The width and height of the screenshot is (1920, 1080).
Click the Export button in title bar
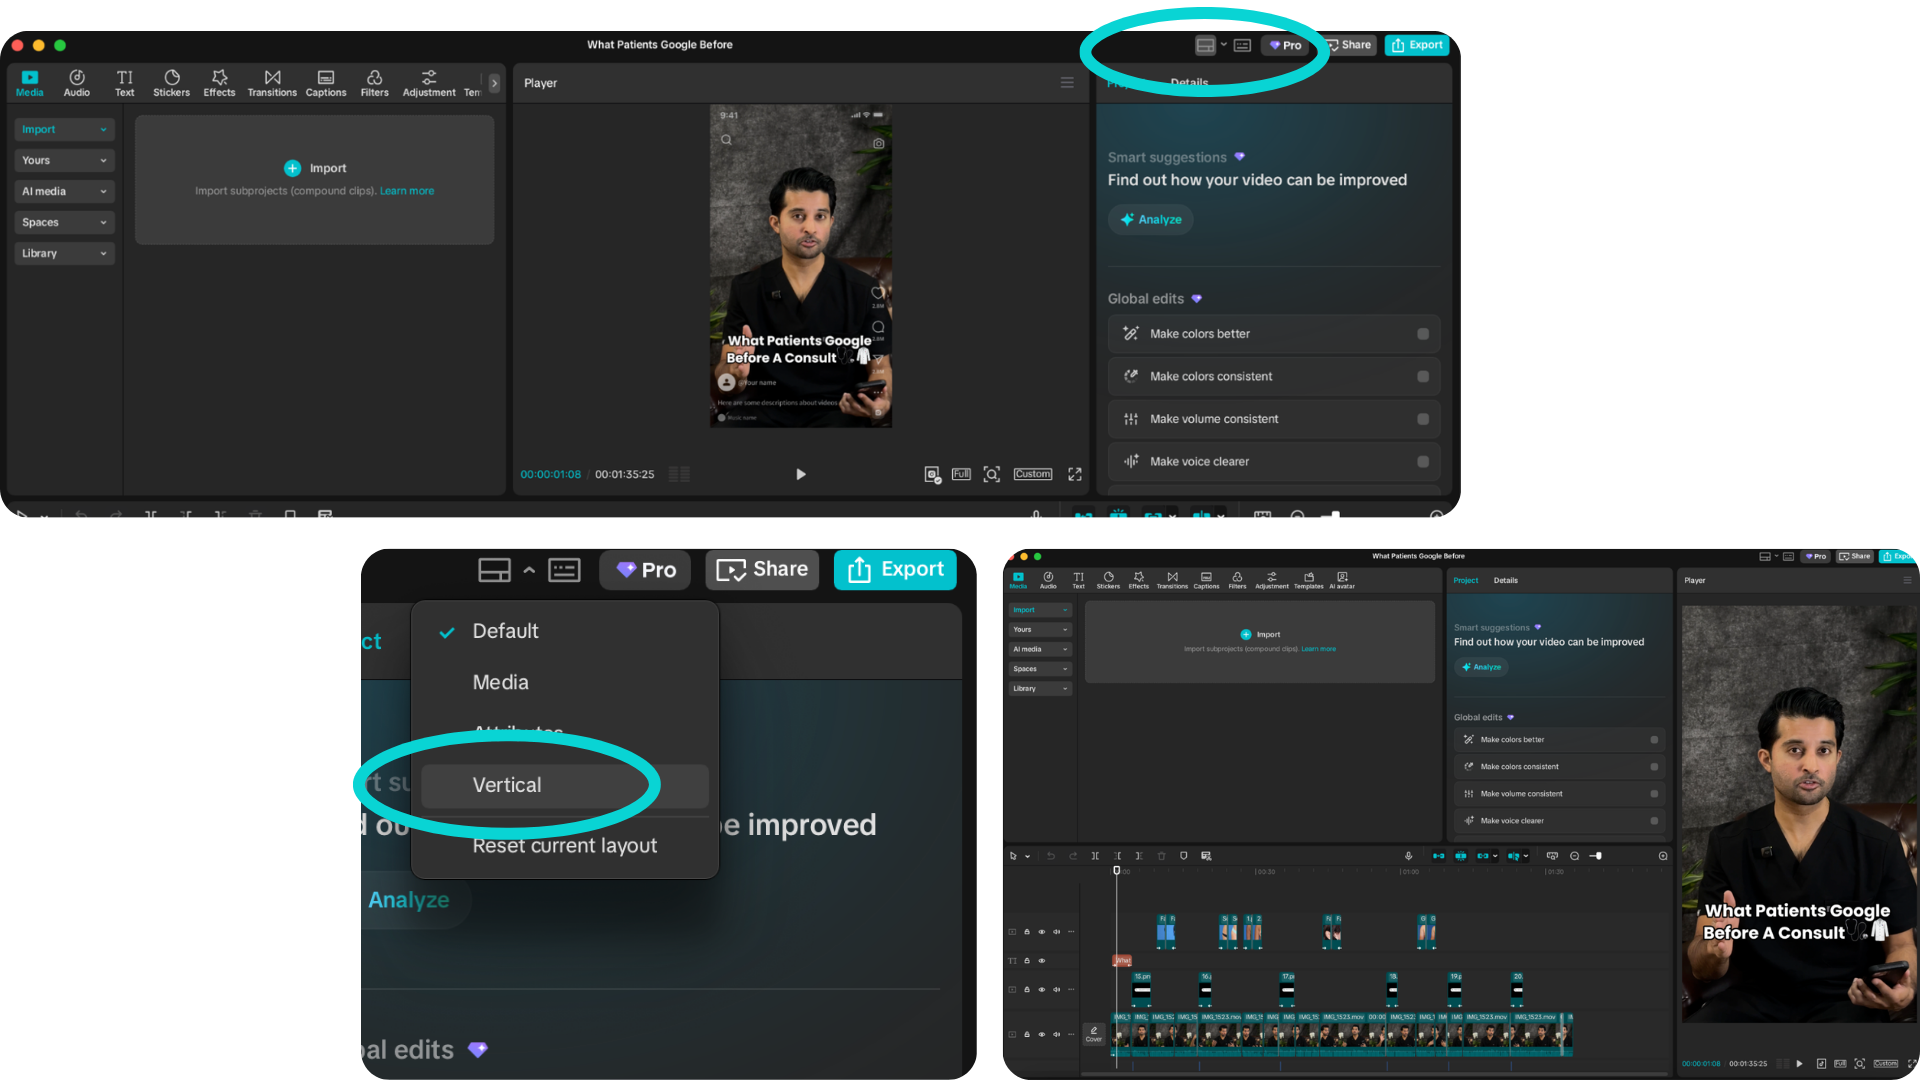(1417, 45)
